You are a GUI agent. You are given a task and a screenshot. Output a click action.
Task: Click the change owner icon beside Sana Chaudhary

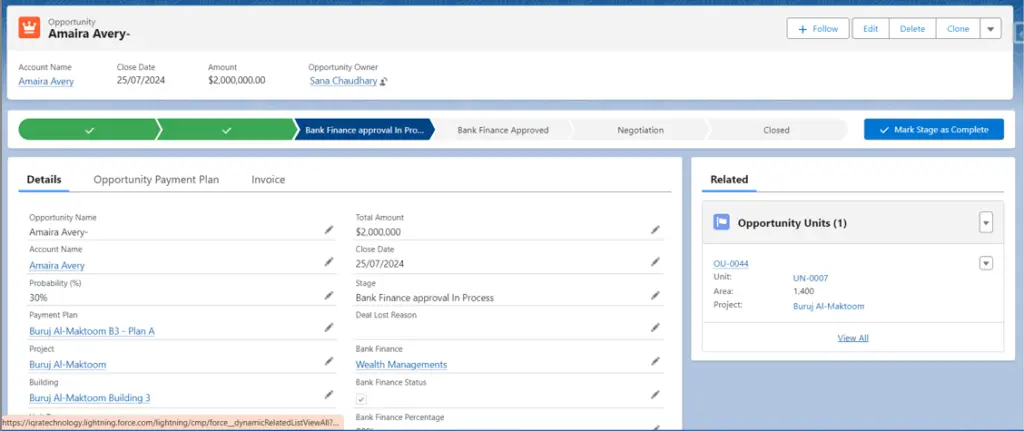tap(384, 81)
